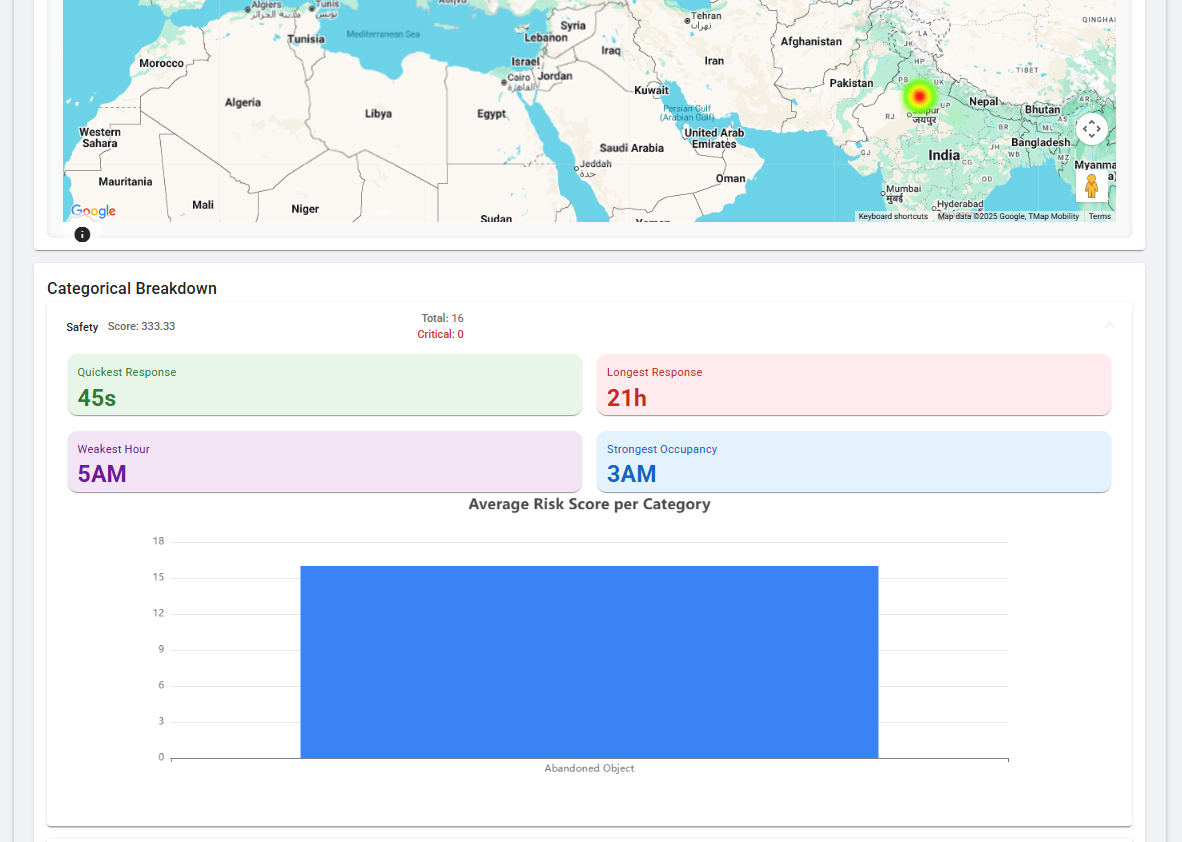The width and height of the screenshot is (1182, 842).
Task: Click the India label on map
Action: (944, 155)
